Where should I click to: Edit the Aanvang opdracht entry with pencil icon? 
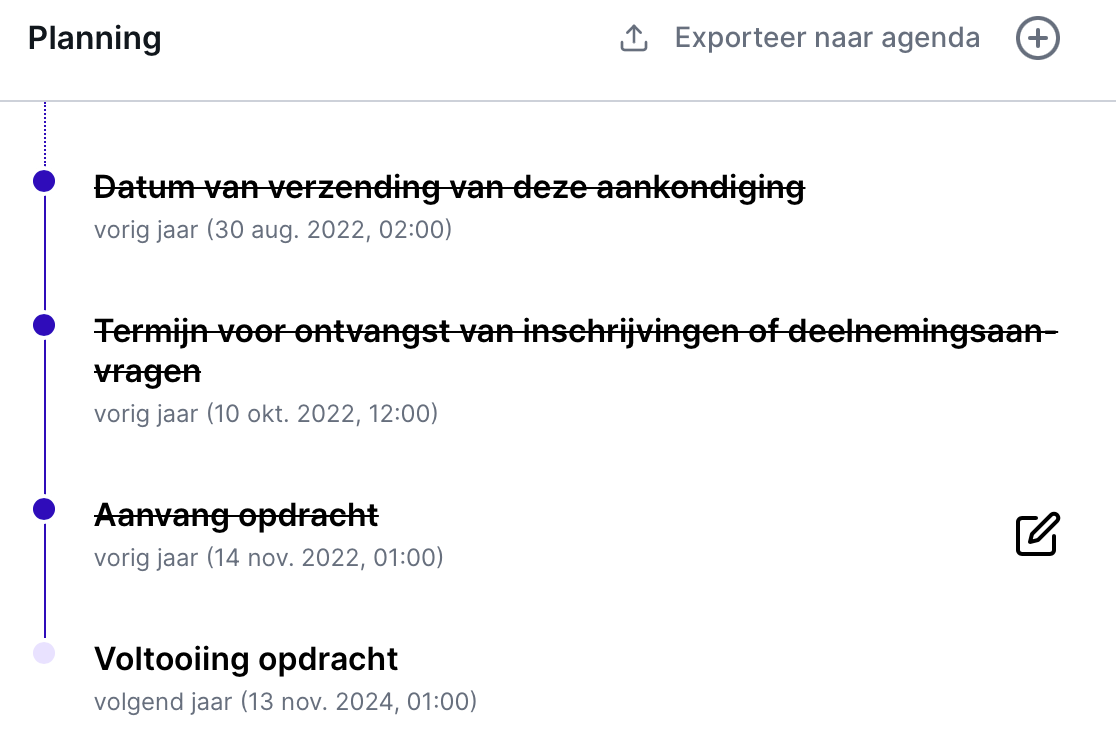pos(1037,534)
